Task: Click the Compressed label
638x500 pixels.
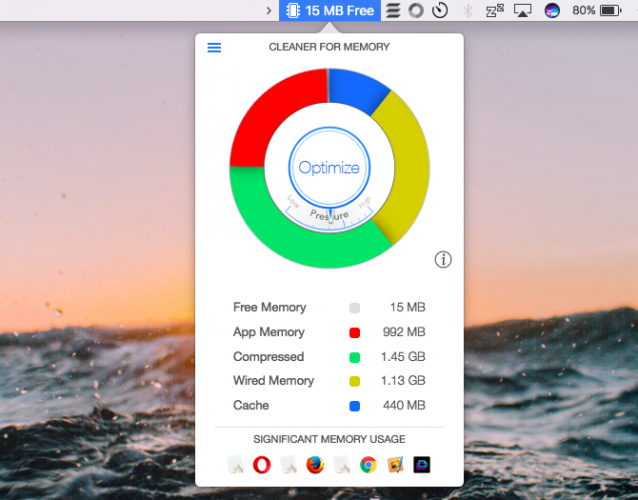Action: (269, 357)
